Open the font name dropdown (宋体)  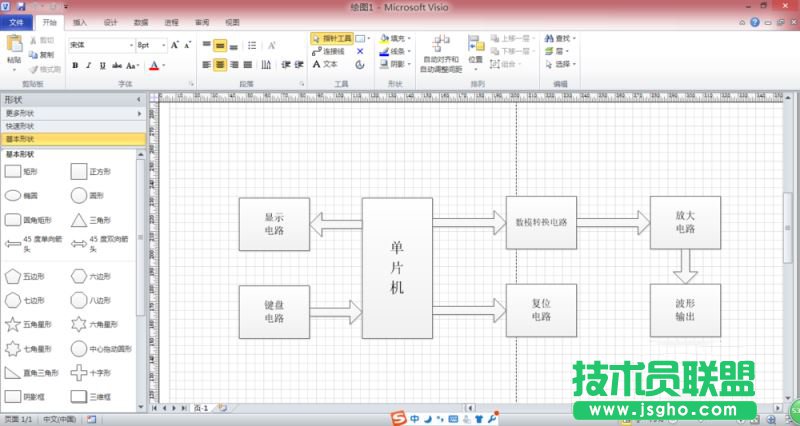coord(131,45)
